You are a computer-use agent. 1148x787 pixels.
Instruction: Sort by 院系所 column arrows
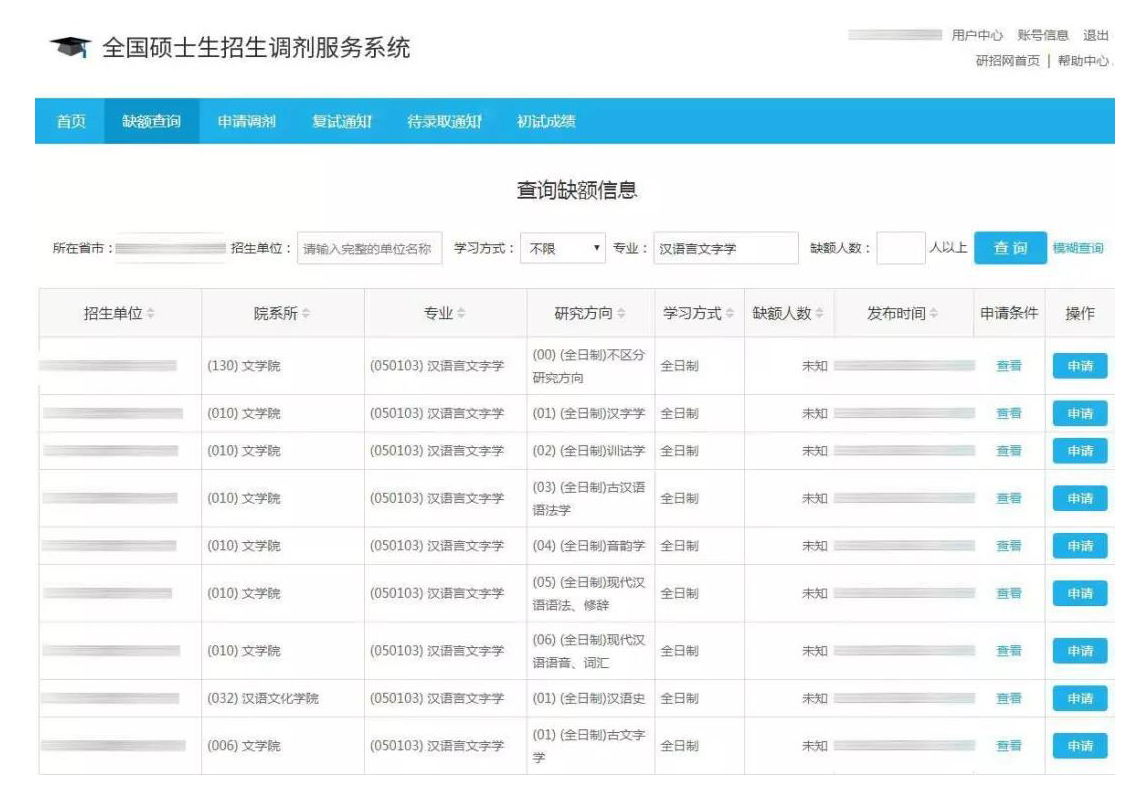(306, 313)
